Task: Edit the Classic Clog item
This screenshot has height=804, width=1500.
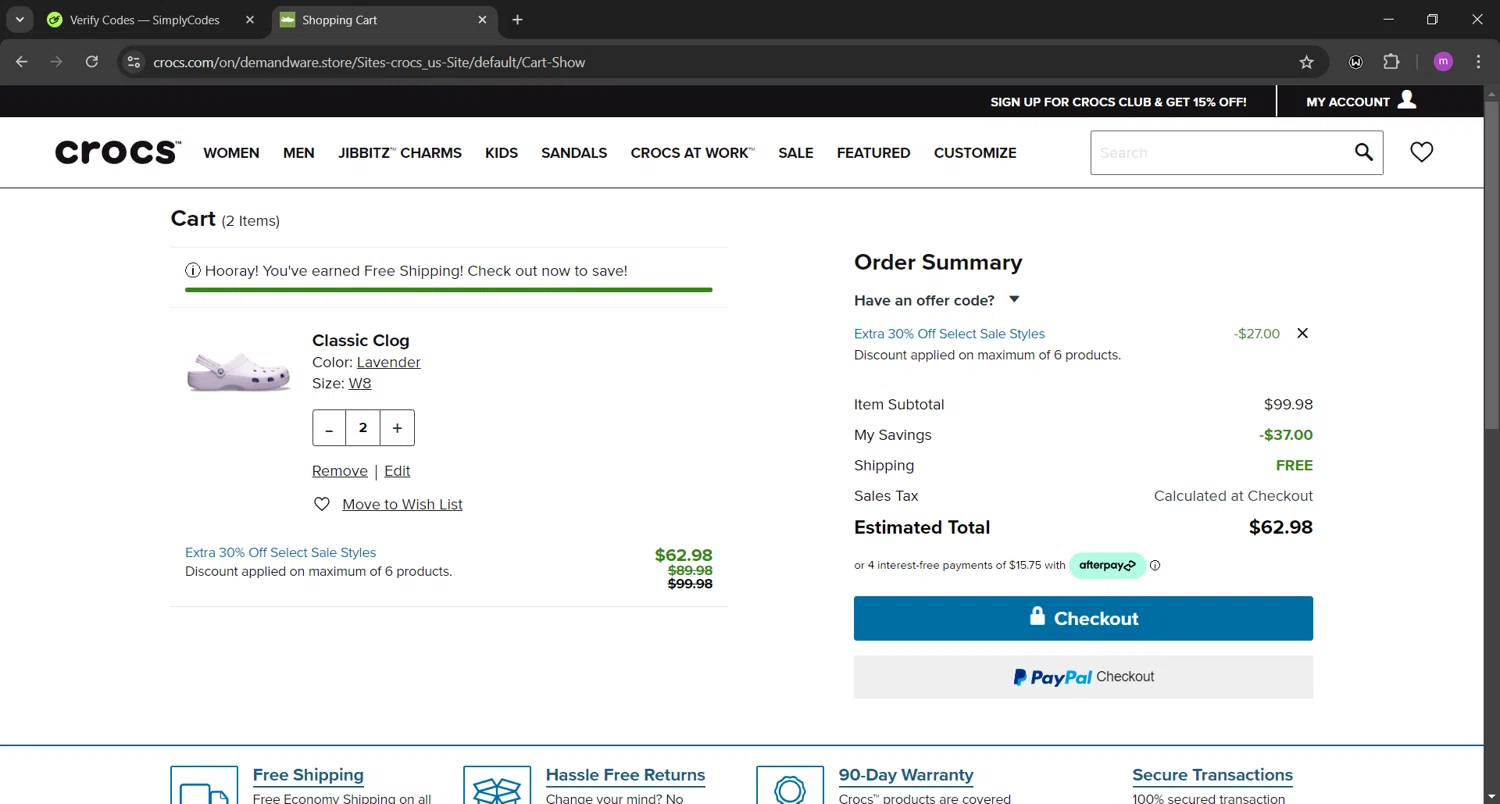Action: 397,471
